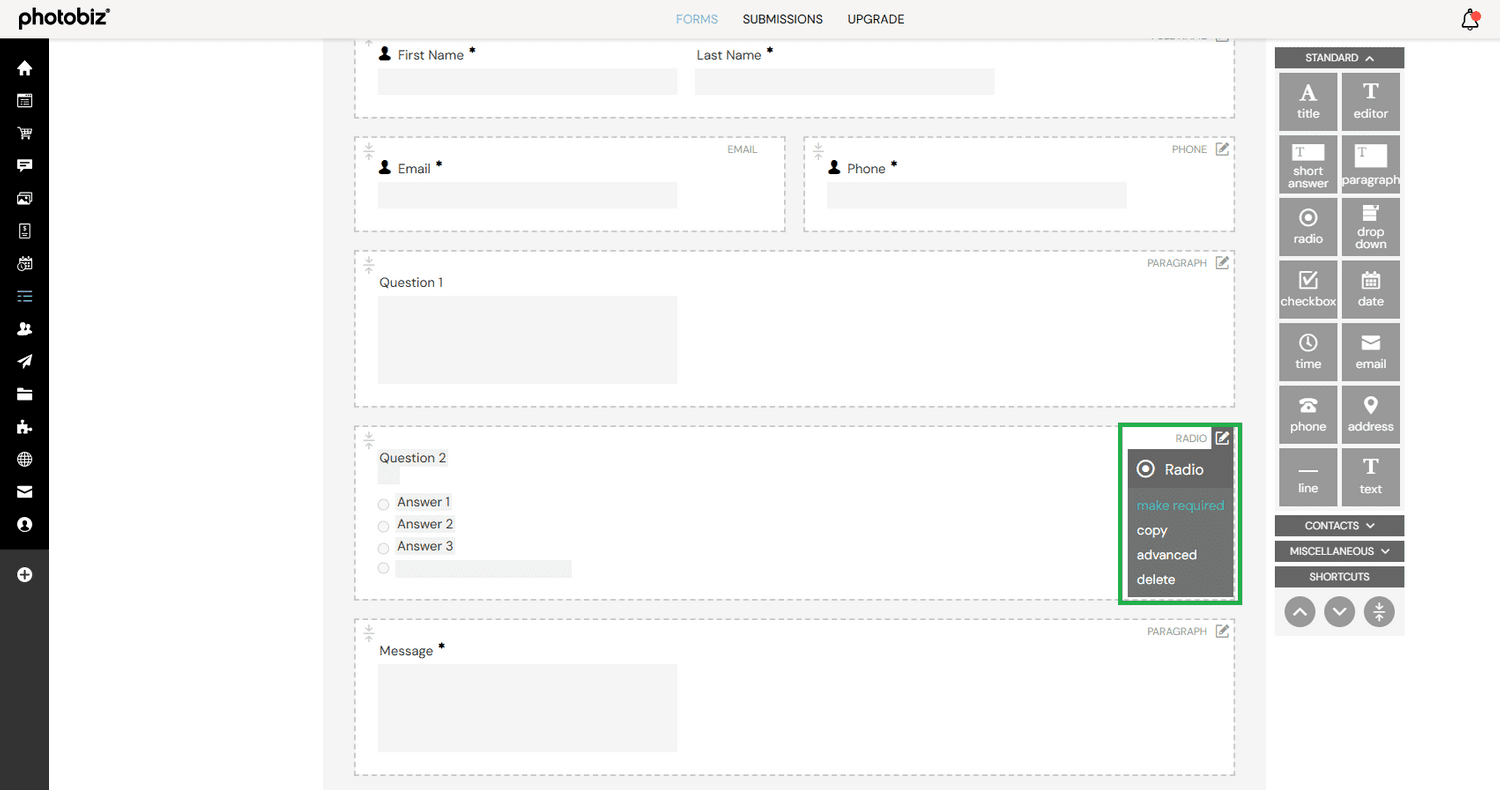The height and width of the screenshot is (790, 1500).
Task: Open the Forms tab
Action: (697, 20)
